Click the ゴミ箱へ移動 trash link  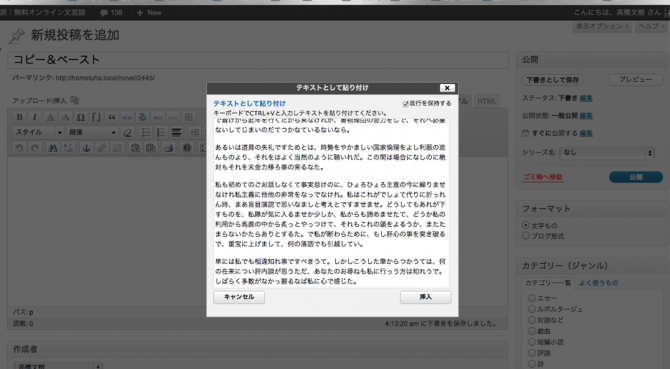pos(542,177)
